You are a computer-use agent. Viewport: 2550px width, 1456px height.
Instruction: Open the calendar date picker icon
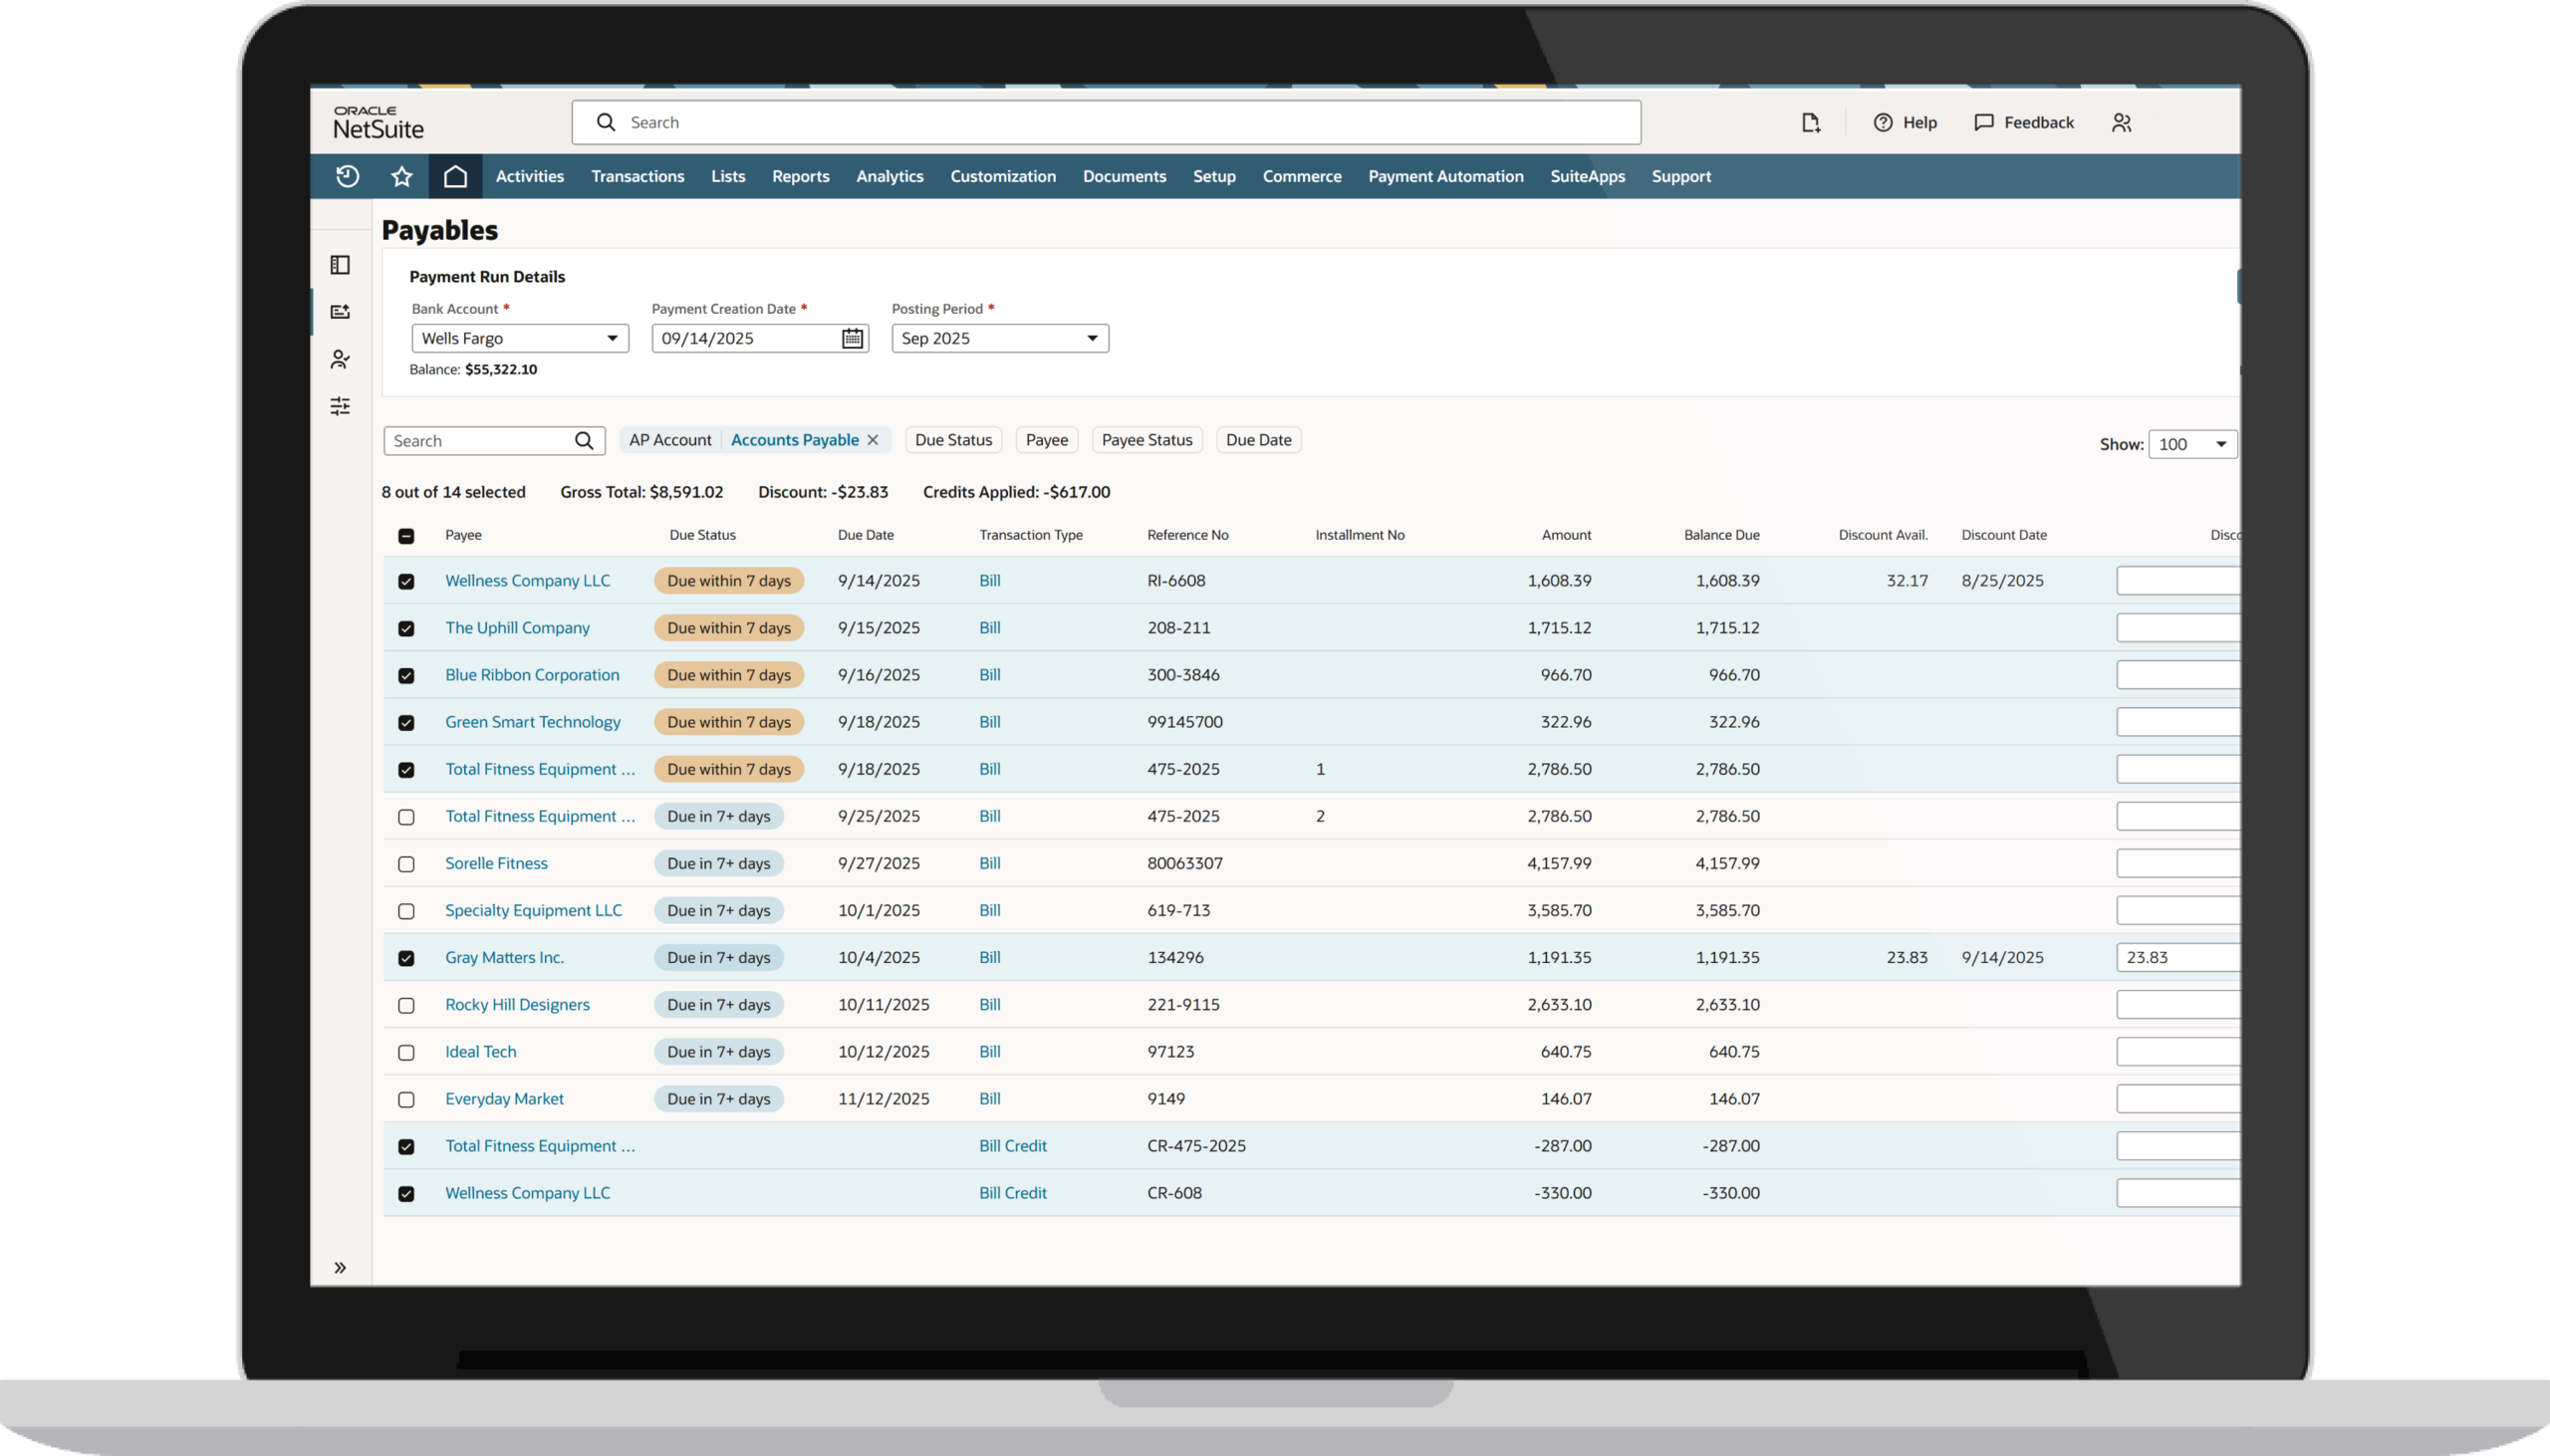pyautogui.click(x=852, y=339)
